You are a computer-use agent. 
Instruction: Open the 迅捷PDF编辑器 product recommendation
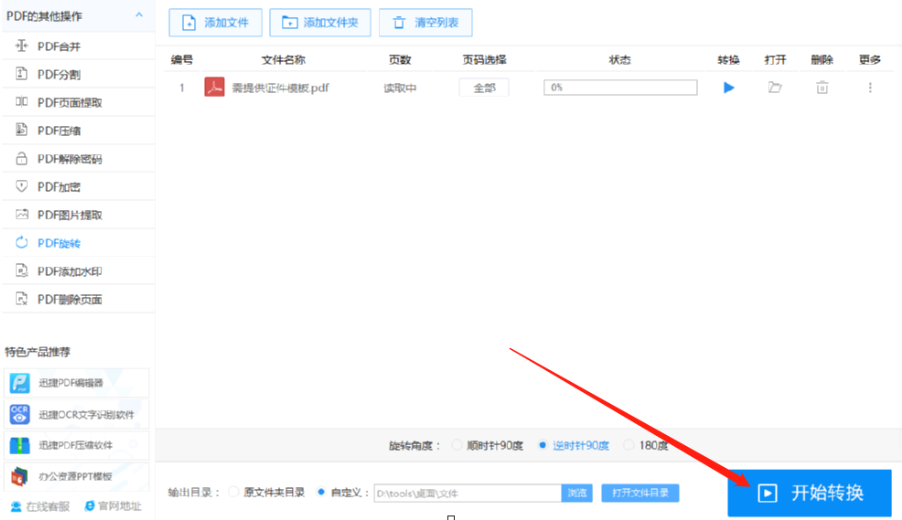77,383
